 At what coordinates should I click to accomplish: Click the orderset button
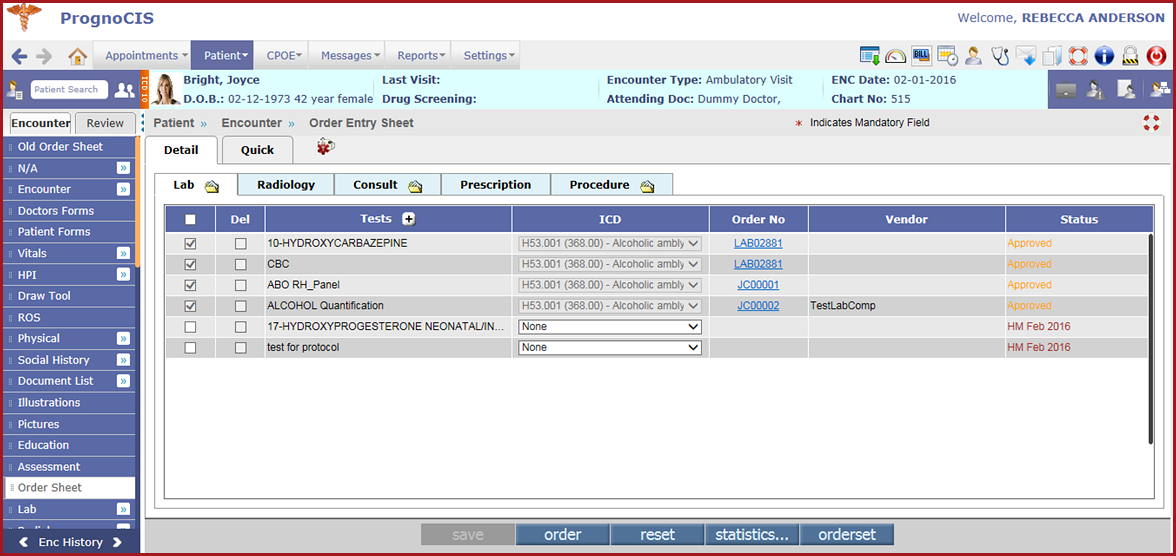coord(848,535)
